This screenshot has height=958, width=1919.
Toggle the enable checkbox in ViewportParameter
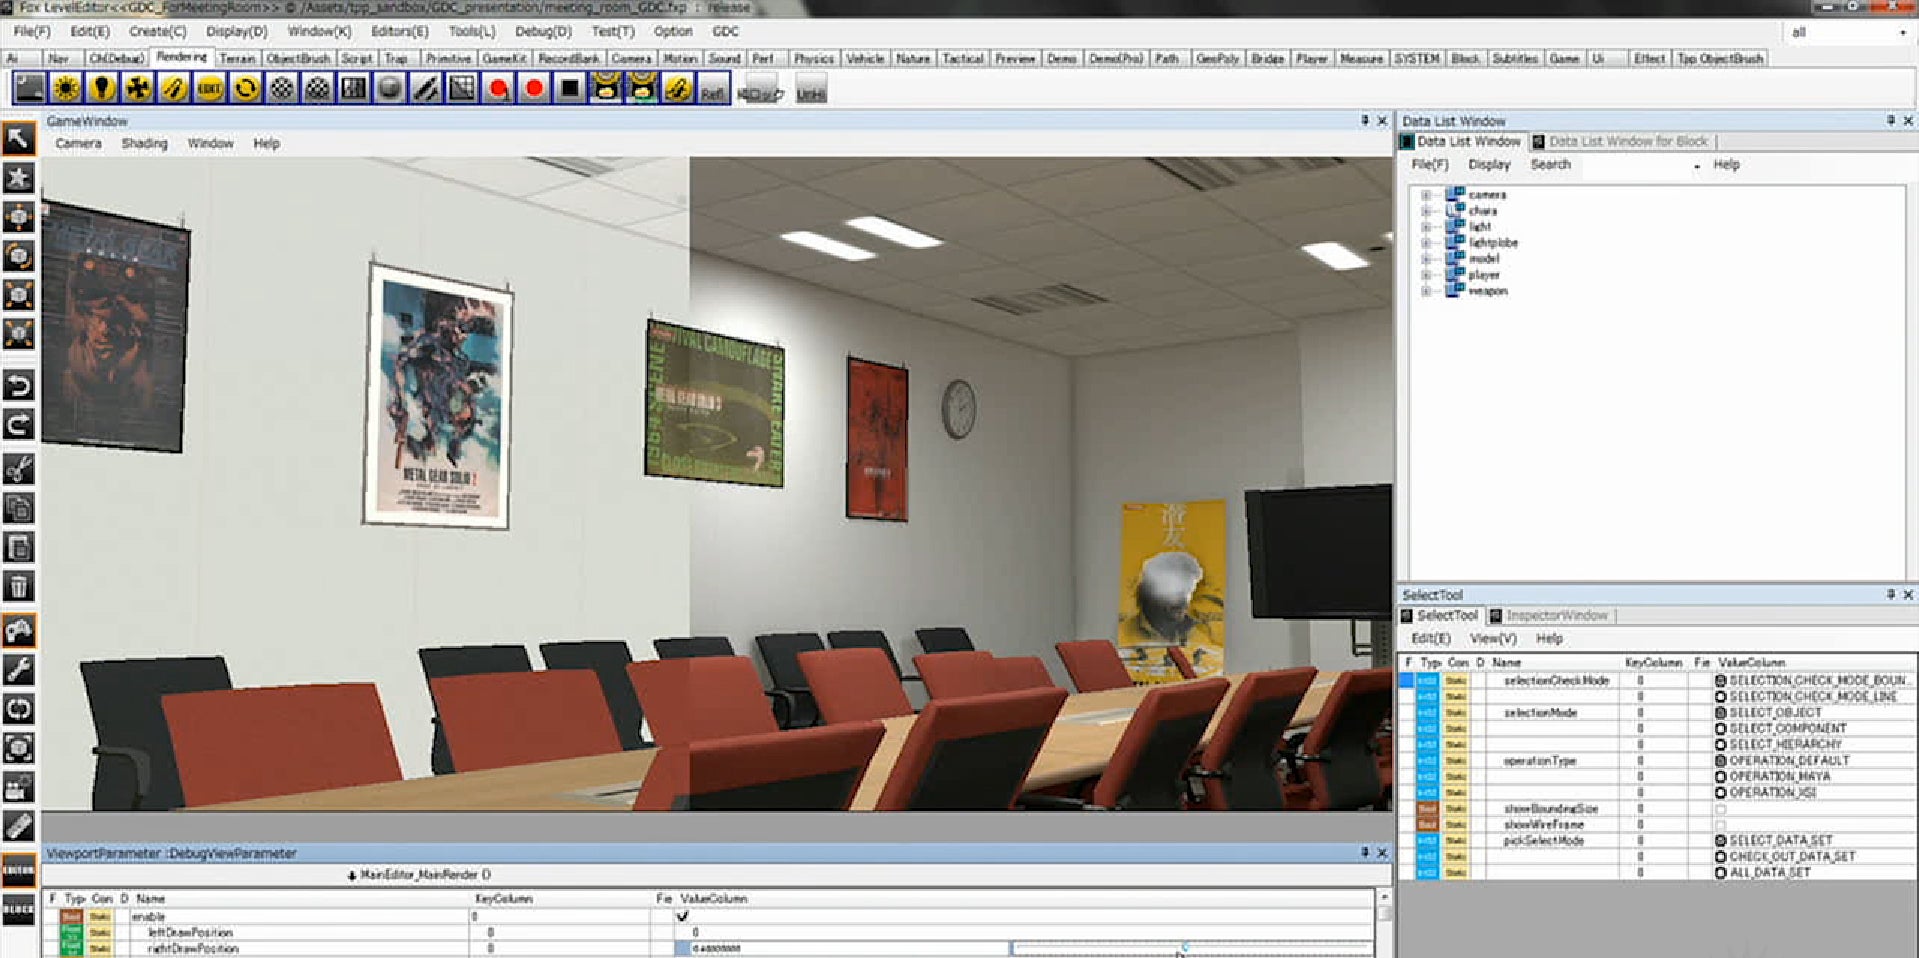(683, 916)
